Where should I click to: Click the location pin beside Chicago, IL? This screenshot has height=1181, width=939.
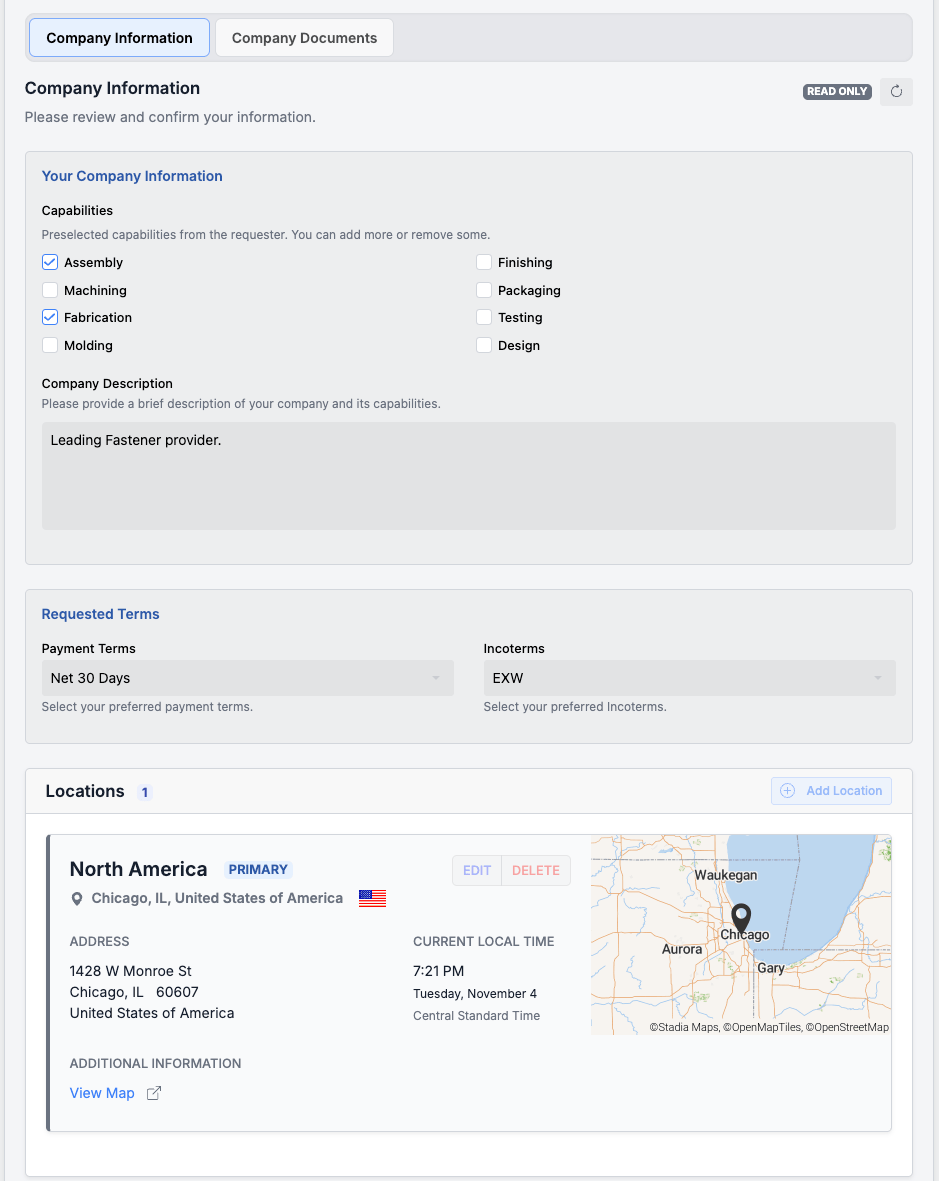[x=77, y=898]
